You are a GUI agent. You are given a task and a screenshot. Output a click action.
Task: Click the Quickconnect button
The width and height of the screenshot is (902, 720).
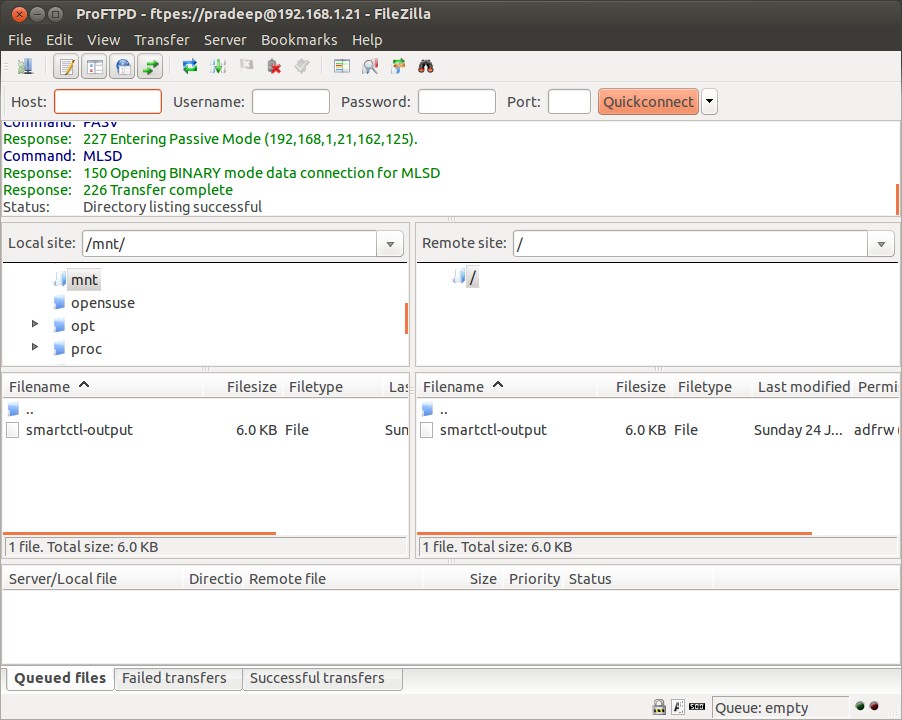pos(648,102)
